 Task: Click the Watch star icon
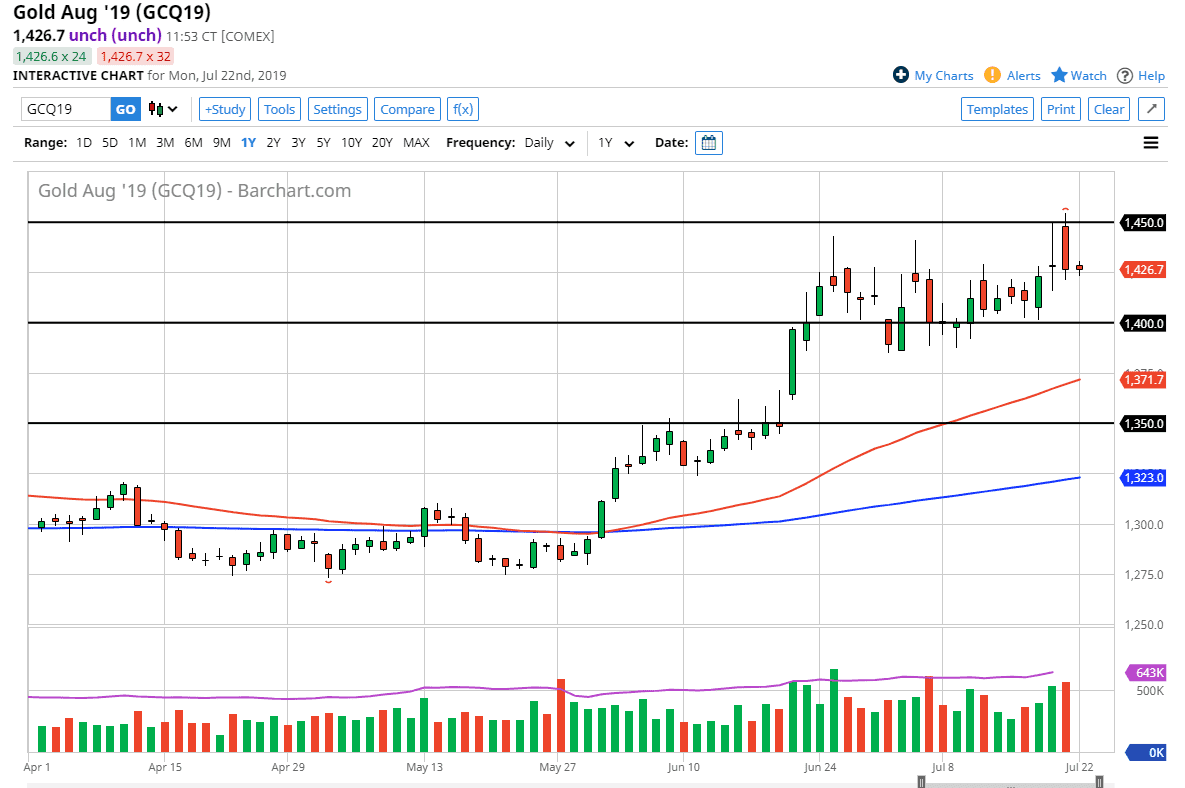pos(1059,75)
